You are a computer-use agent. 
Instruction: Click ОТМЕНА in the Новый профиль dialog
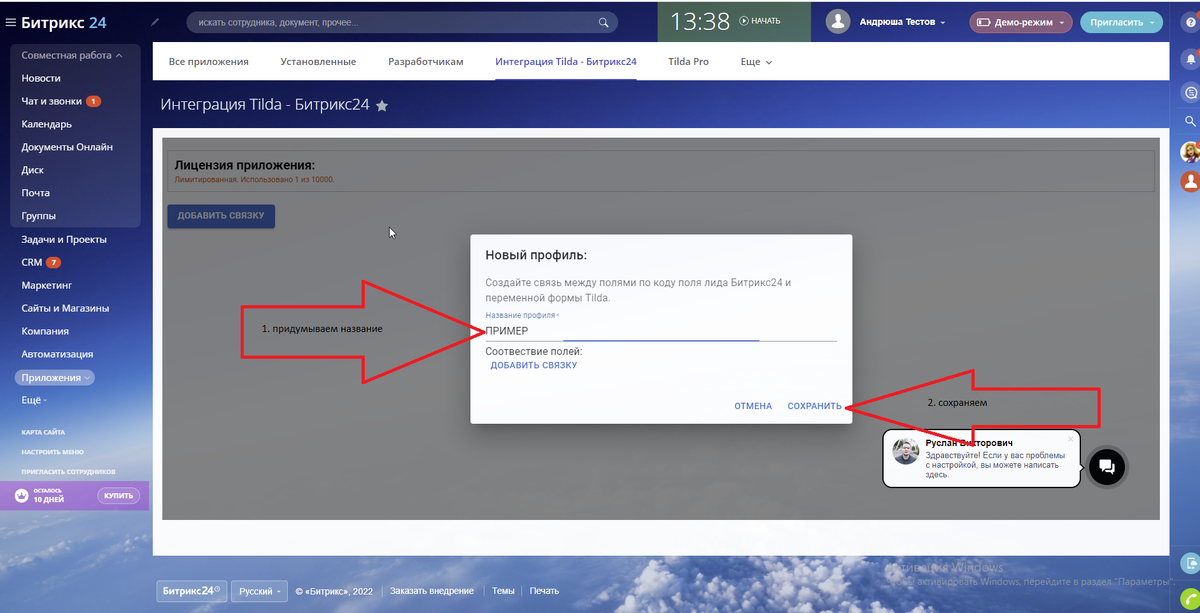[753, 406]
